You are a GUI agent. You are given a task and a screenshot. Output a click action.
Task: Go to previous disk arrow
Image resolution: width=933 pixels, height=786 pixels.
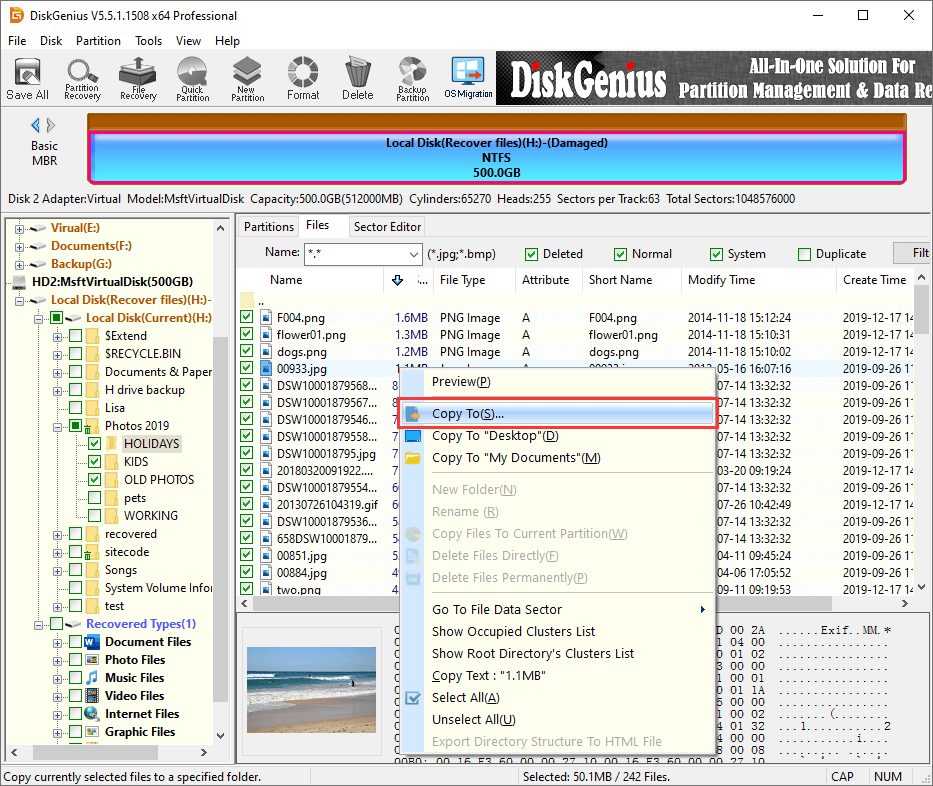[x=36, y=125]
